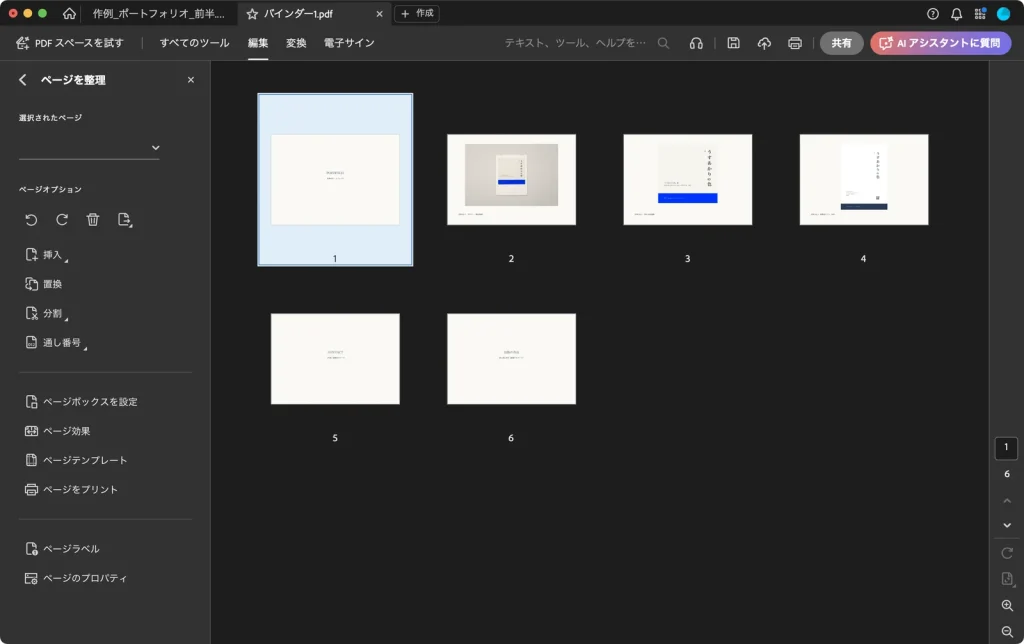Select page 1 thumbnail
This screenshot has width=1024, height=644.
pyautogui.click(x=335, y=180)
